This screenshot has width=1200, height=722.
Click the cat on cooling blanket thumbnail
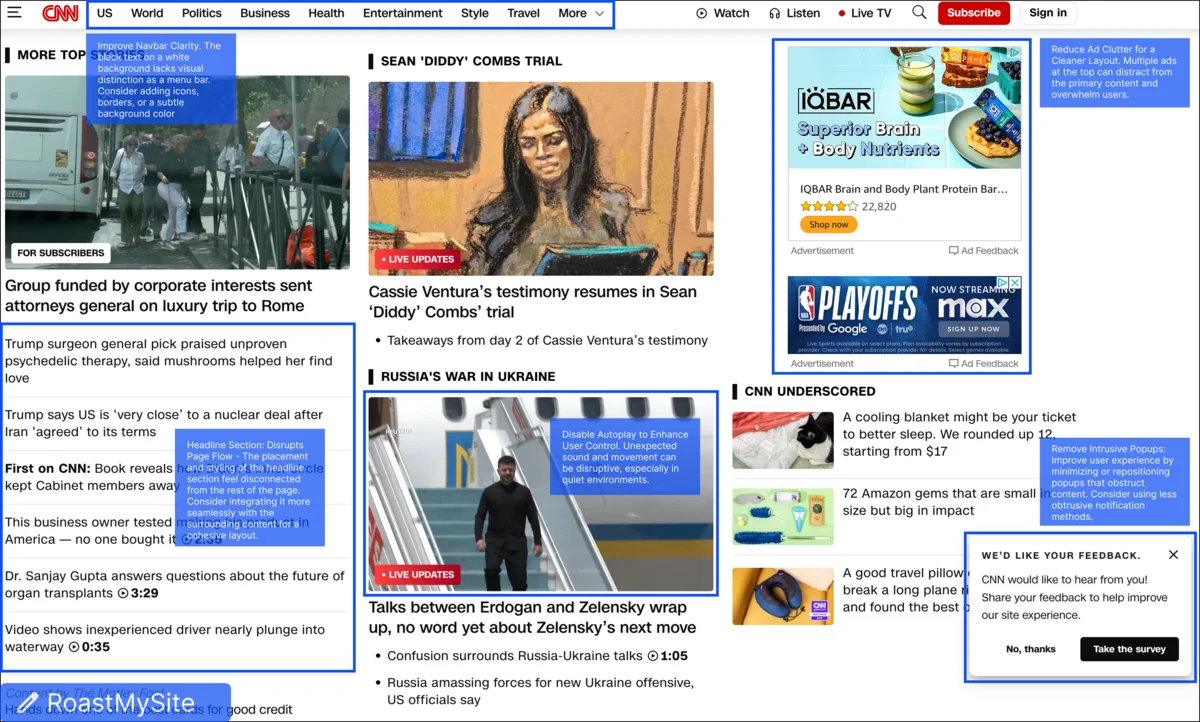[x=783, y=440]
